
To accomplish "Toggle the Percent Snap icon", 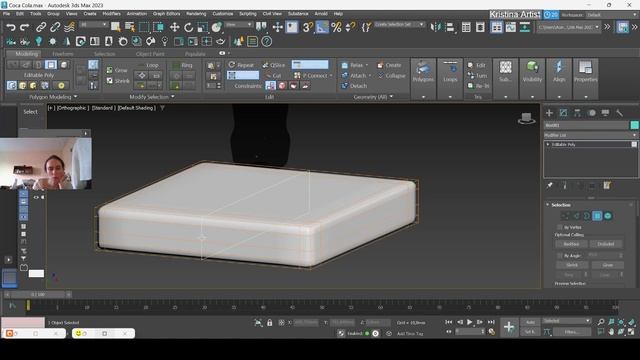I will 336,27.
